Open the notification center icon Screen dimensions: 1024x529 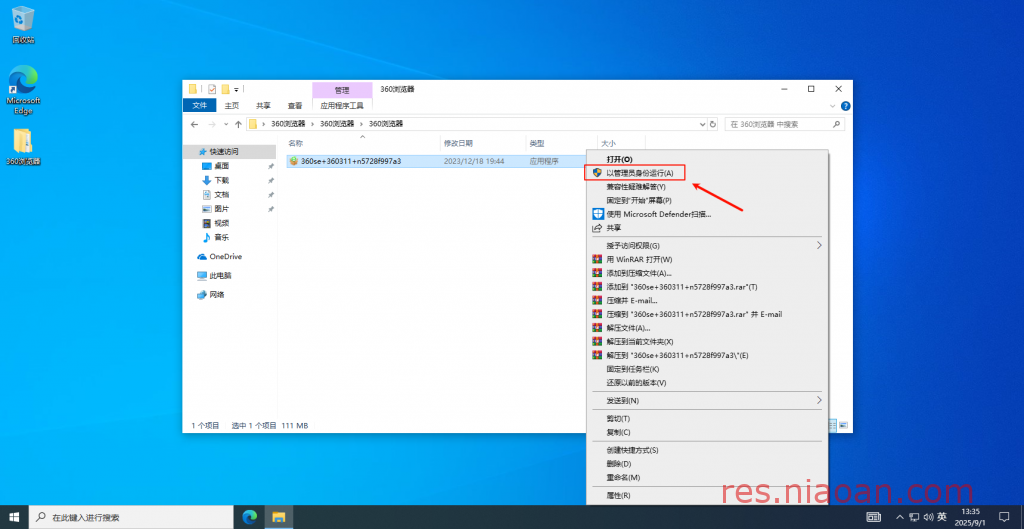[1004, 517]
